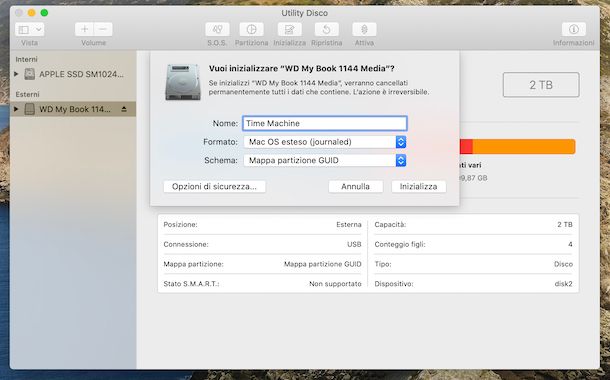The width and height of the screenshot is (610, 380).
Task: Run S.O.S. first aid tool
Action: tap(217, 30)
